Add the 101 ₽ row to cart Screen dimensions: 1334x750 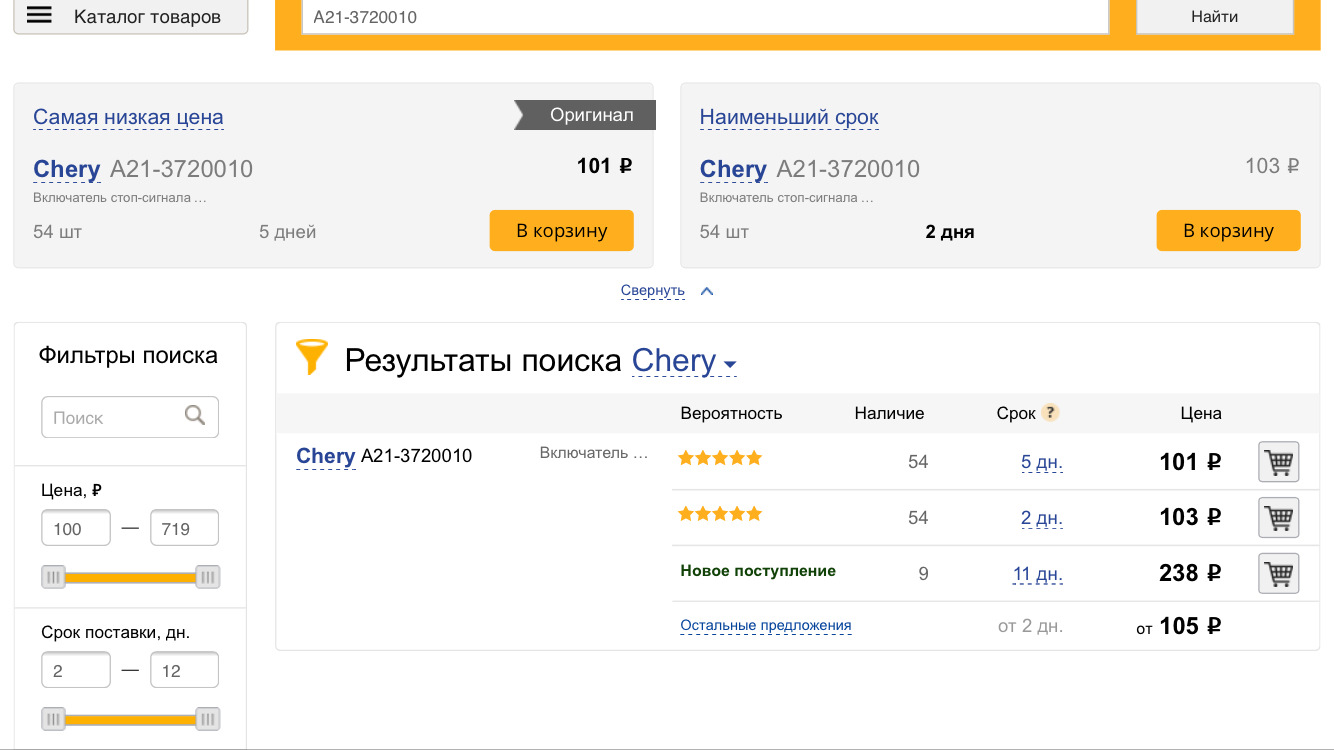click(x=1279, y=462)
